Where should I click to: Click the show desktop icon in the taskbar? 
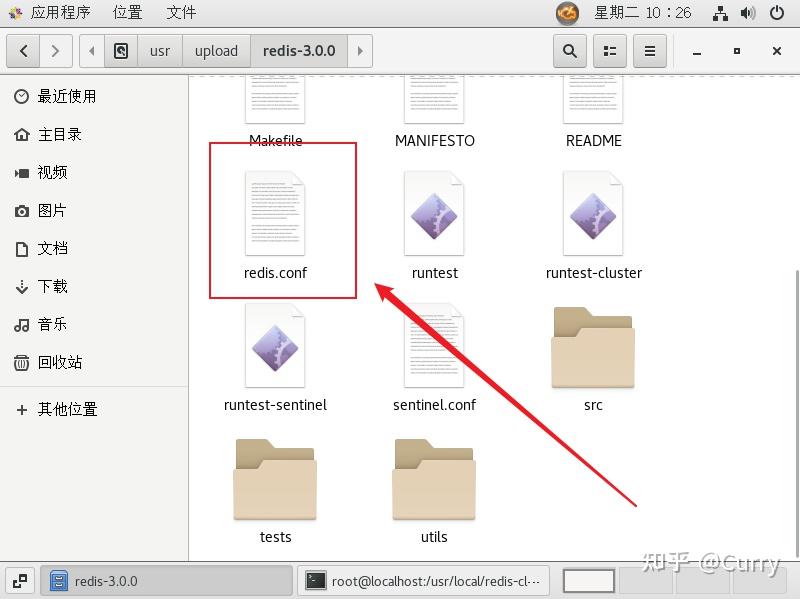pos(20,581)
